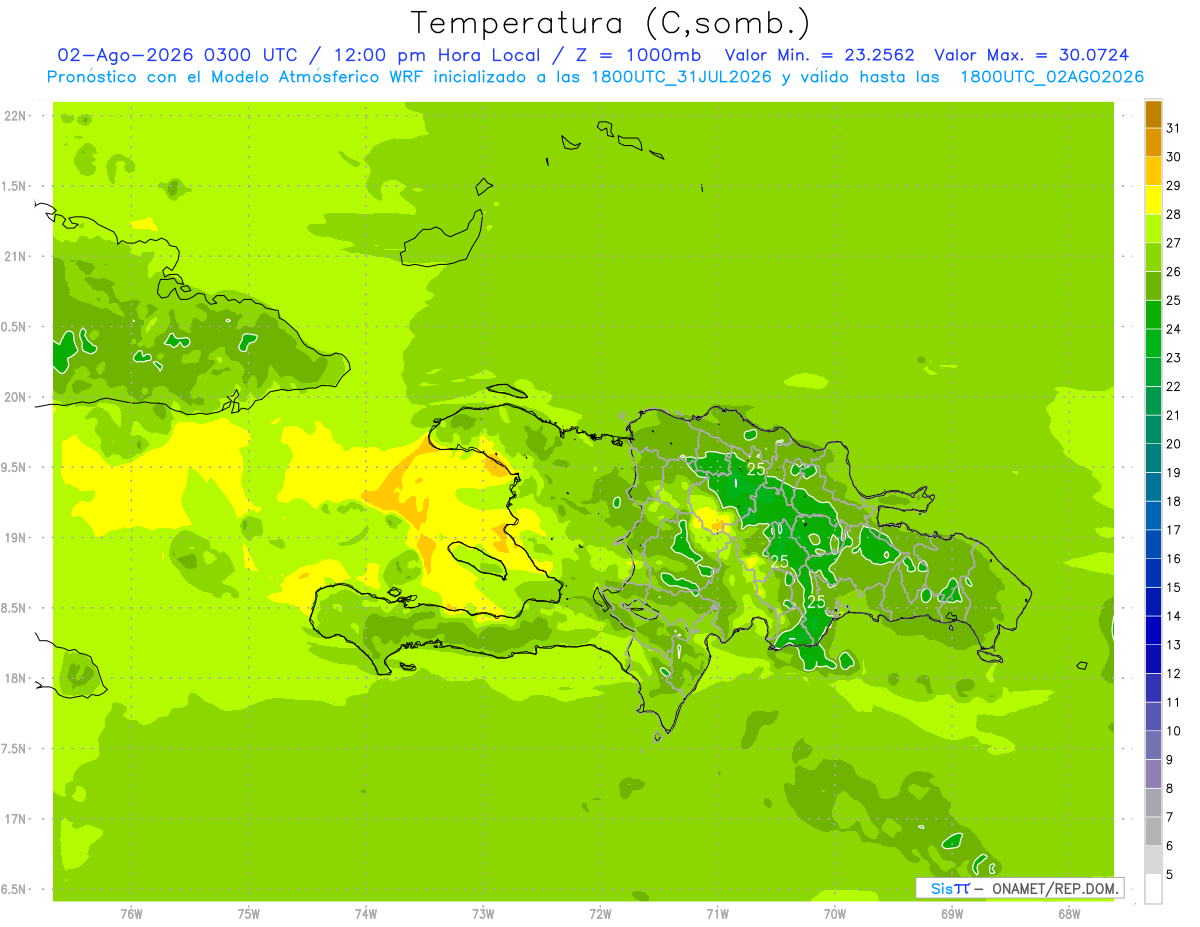The height and width of the screenshot is (927, 1200).
Task: Click the initialization time "1800UTC_31JUL2026"
Action: [x=680, y=77]
